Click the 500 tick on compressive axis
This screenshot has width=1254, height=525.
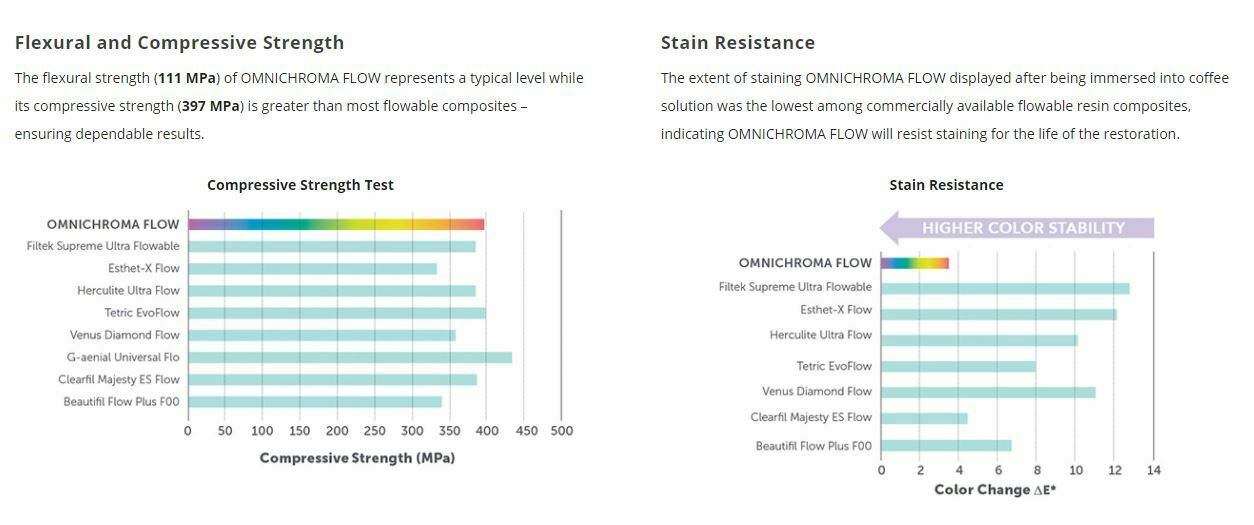(x=561, y=431)
